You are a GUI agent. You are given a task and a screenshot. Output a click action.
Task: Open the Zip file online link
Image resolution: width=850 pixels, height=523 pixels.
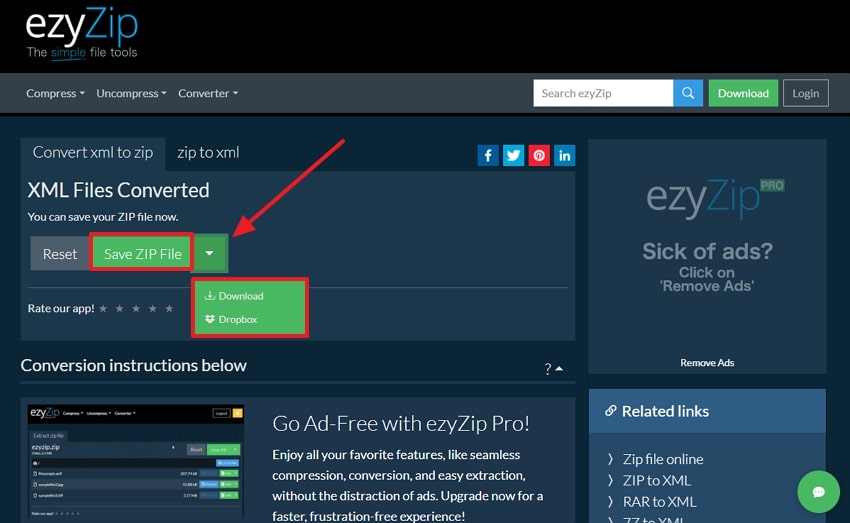point(663,459)
